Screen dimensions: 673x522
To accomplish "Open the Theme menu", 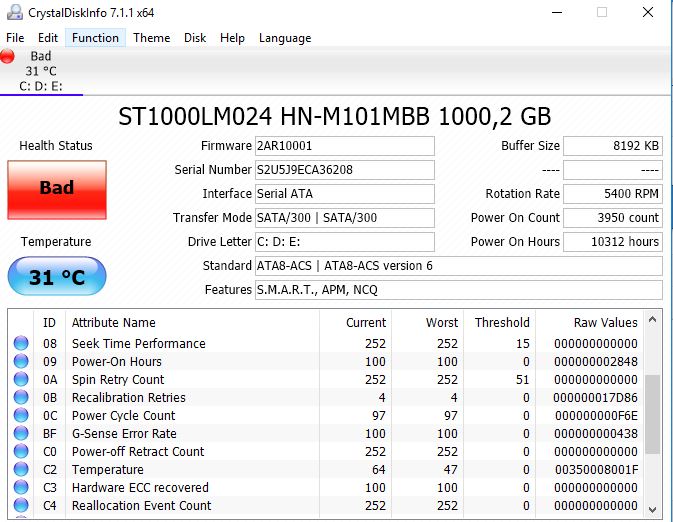I will 152,38.
